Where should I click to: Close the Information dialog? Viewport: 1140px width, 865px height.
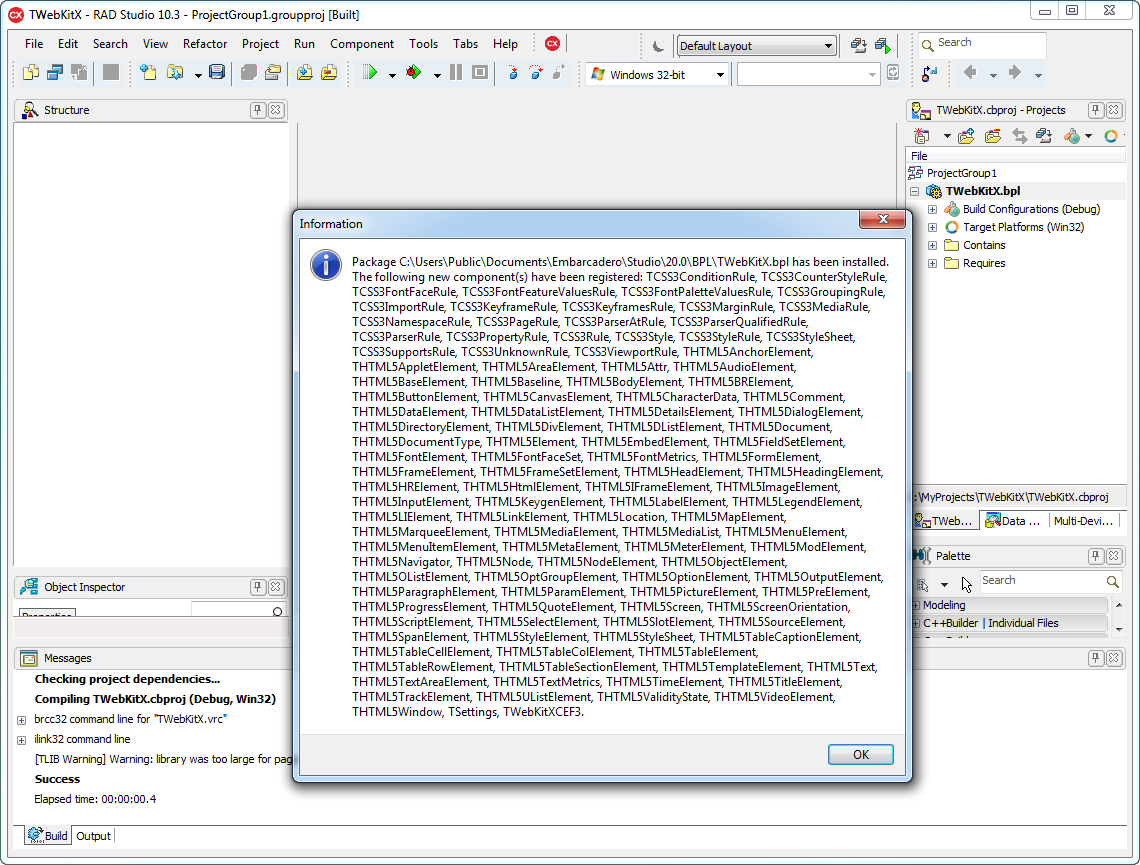[883, 219]
